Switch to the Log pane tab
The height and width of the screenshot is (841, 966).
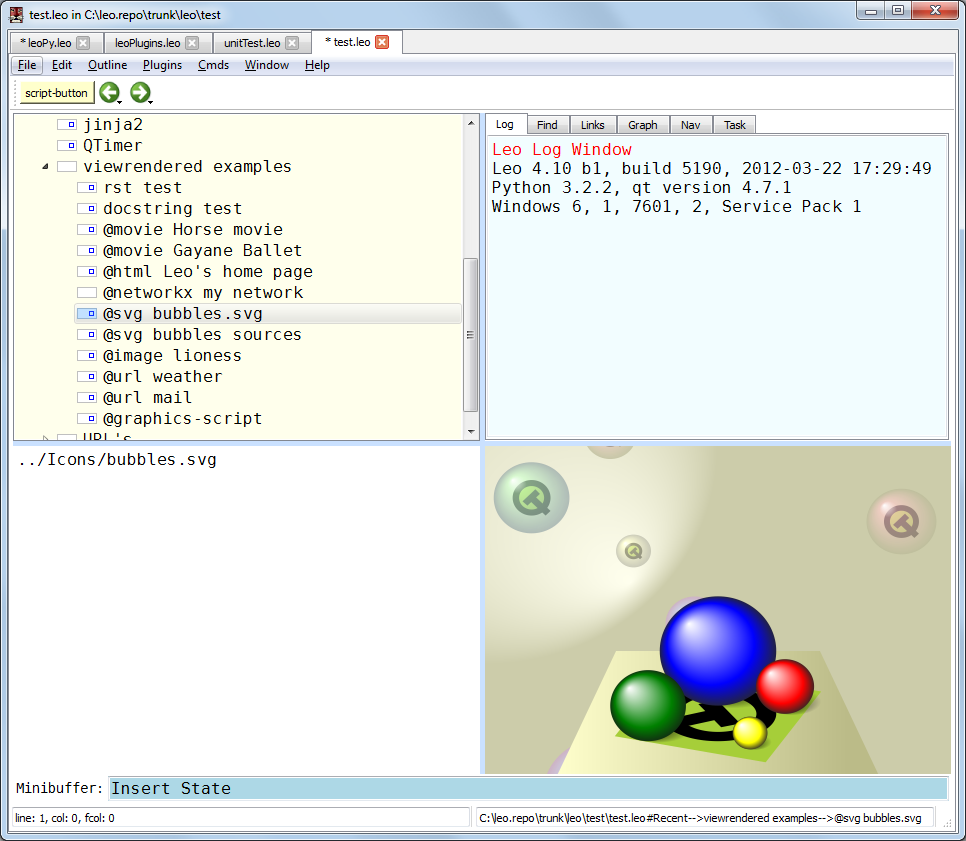coord(505,124)
